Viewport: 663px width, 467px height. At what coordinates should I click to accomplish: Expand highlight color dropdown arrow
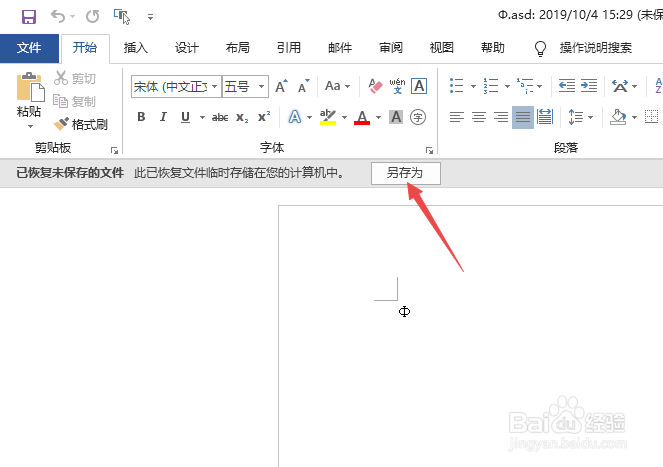pyautogui.click(x=344, y=117)
